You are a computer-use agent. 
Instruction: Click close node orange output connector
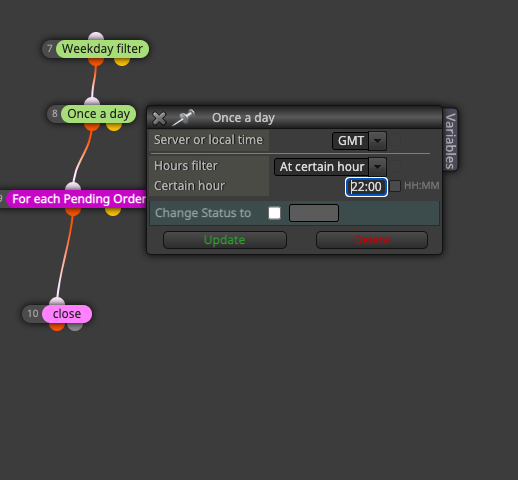point(57,327)
